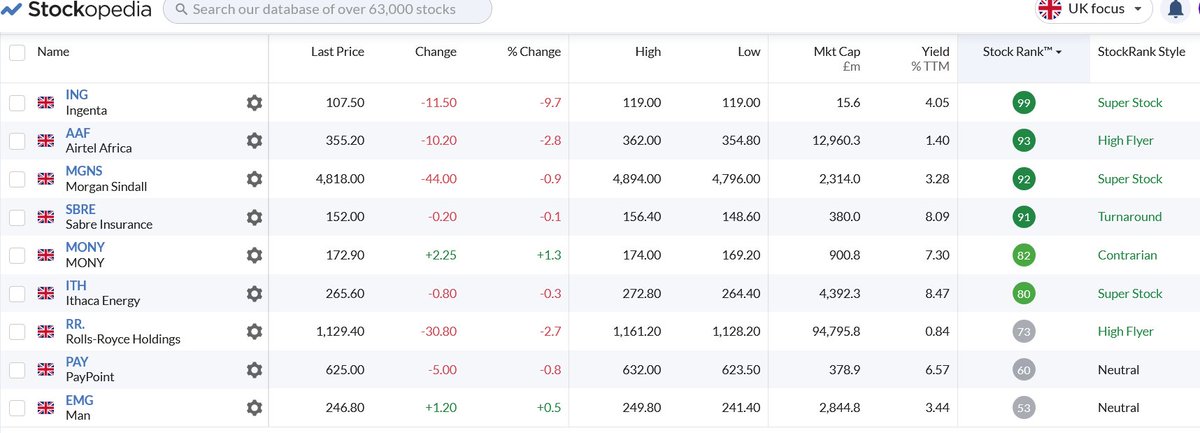Open the EMG ticker link
Viewport: 1200px width, 433px height.
(79, 400)
